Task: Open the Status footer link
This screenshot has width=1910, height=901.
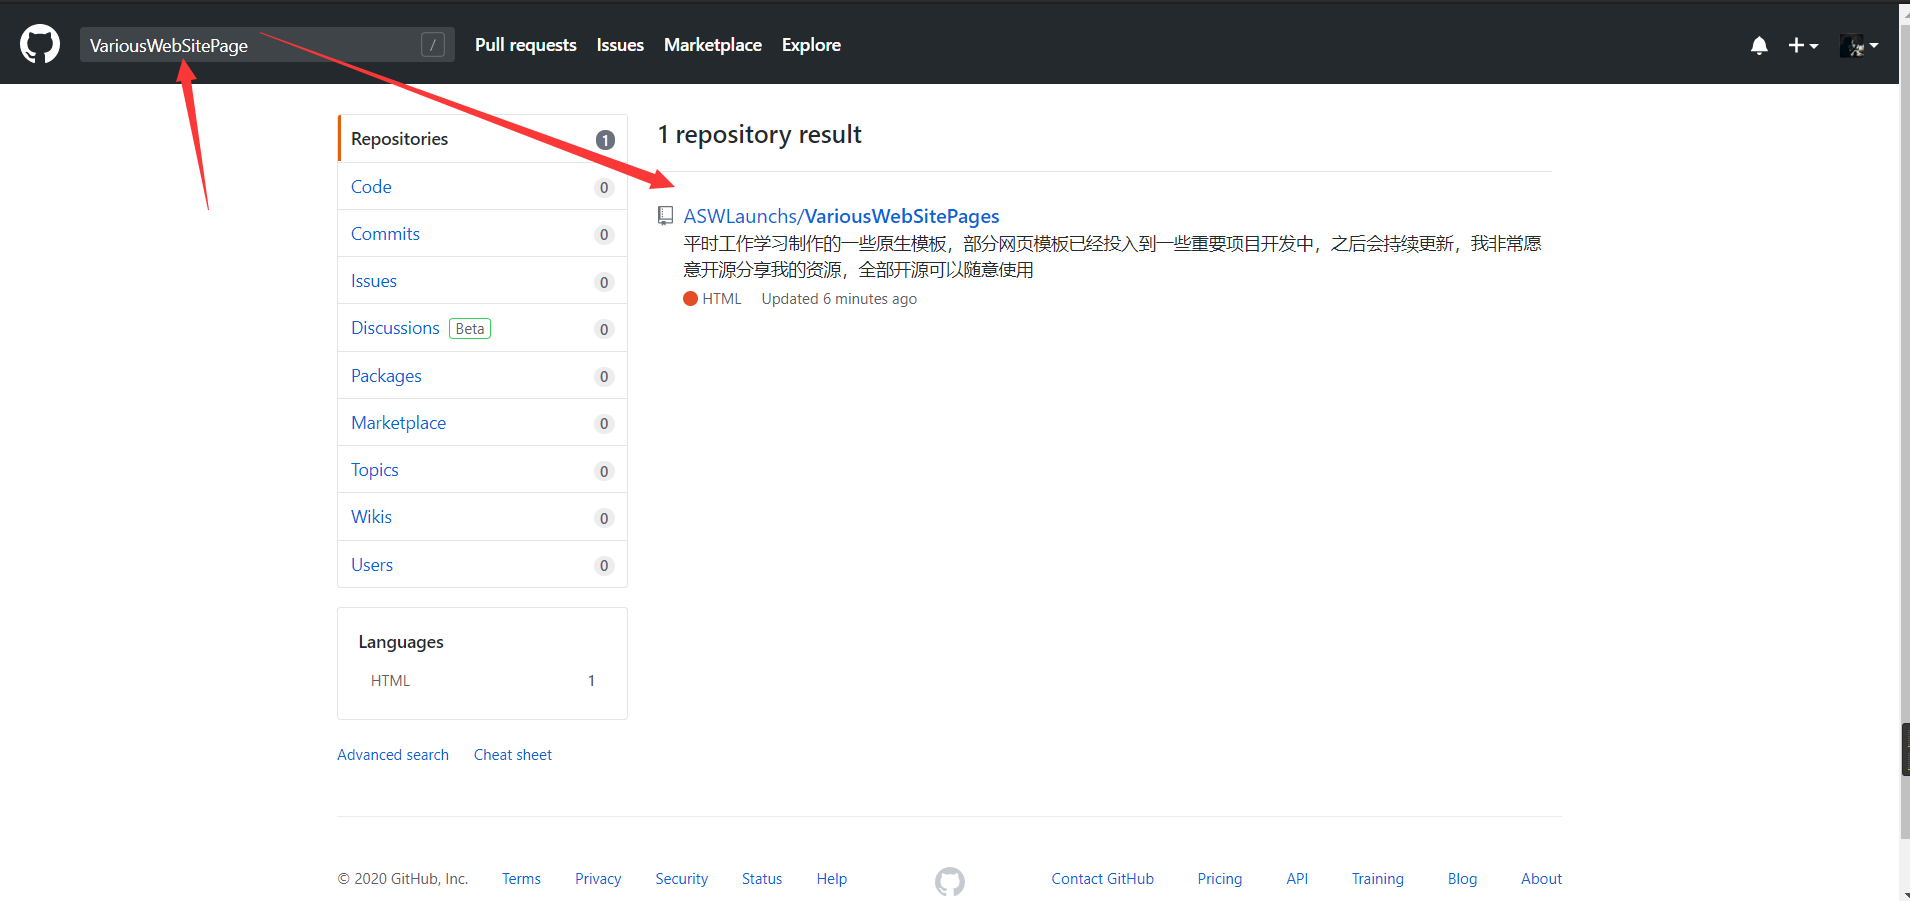Action: (762, 879)
